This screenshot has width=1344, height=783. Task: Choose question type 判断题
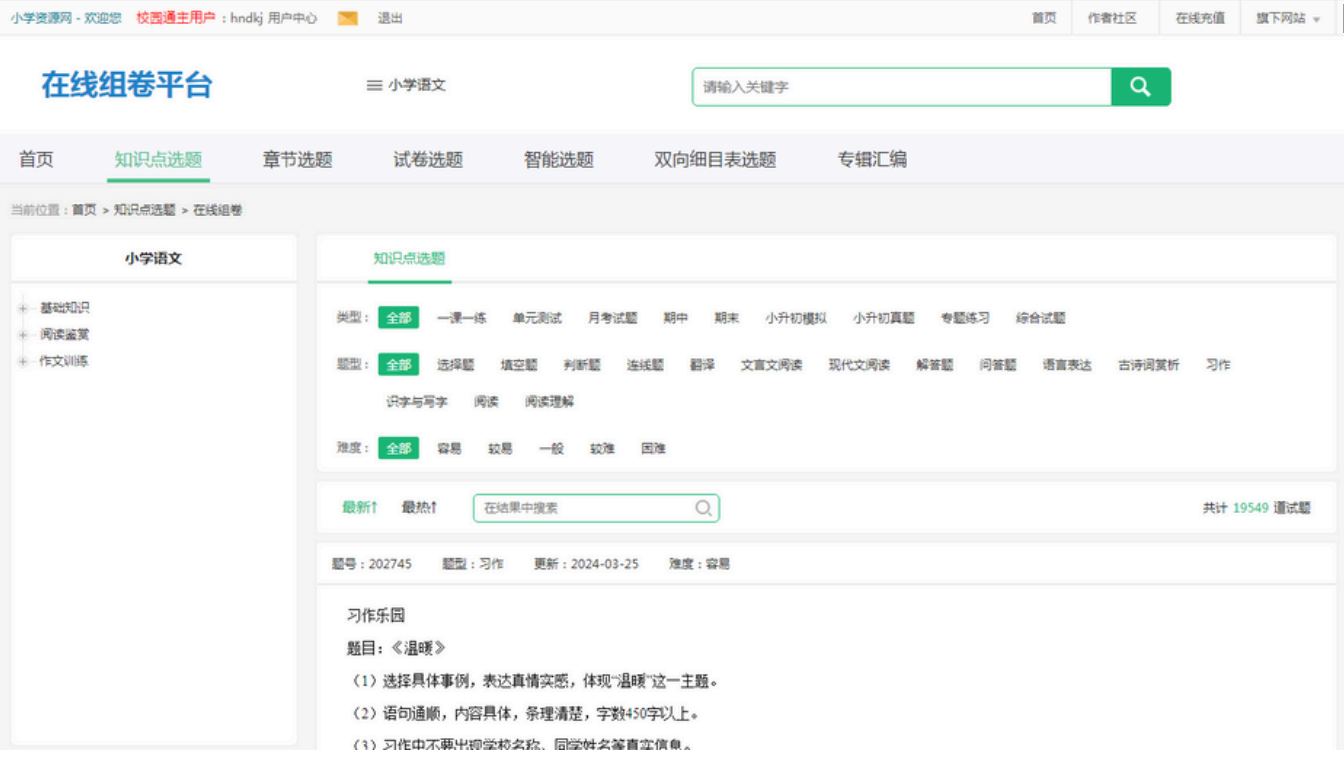click(582, 365)
